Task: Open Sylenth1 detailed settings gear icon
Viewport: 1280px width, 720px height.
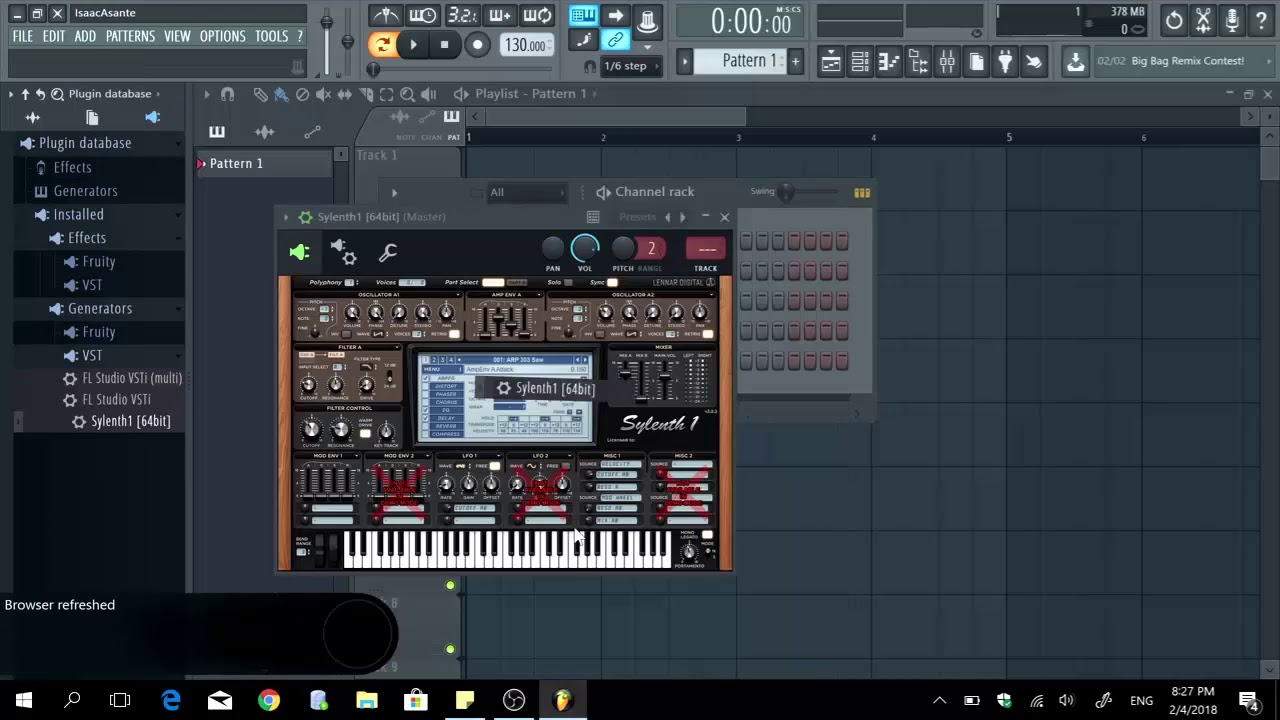Action: [343, 252]
